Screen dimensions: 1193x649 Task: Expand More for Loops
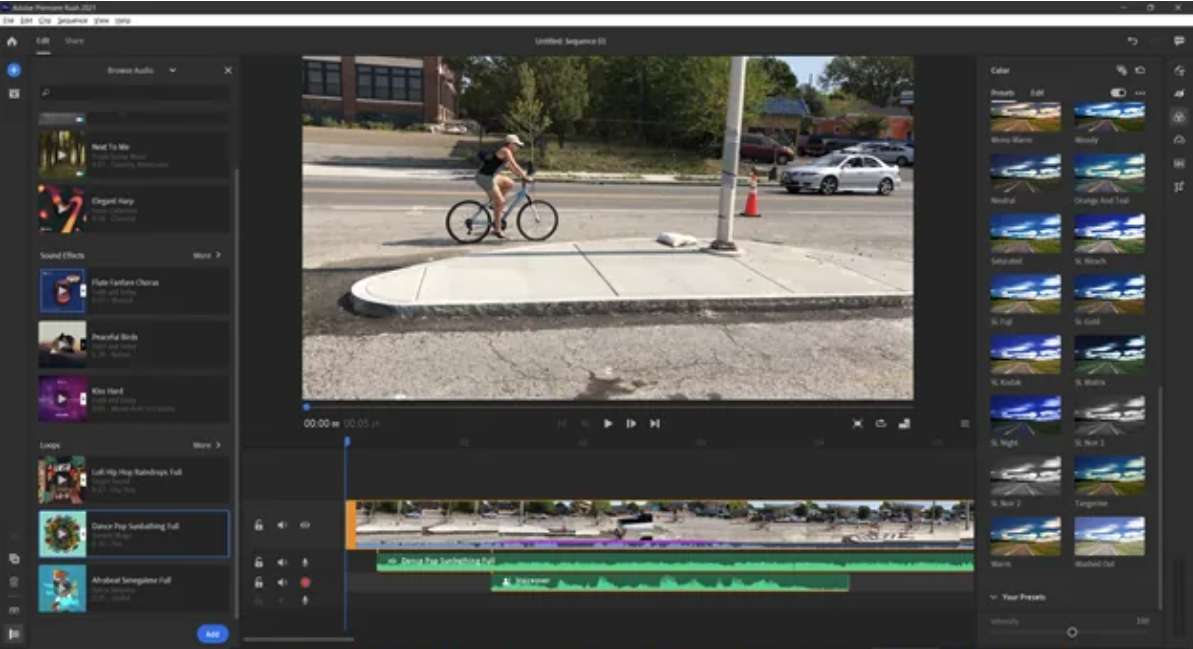pos(206,445)
